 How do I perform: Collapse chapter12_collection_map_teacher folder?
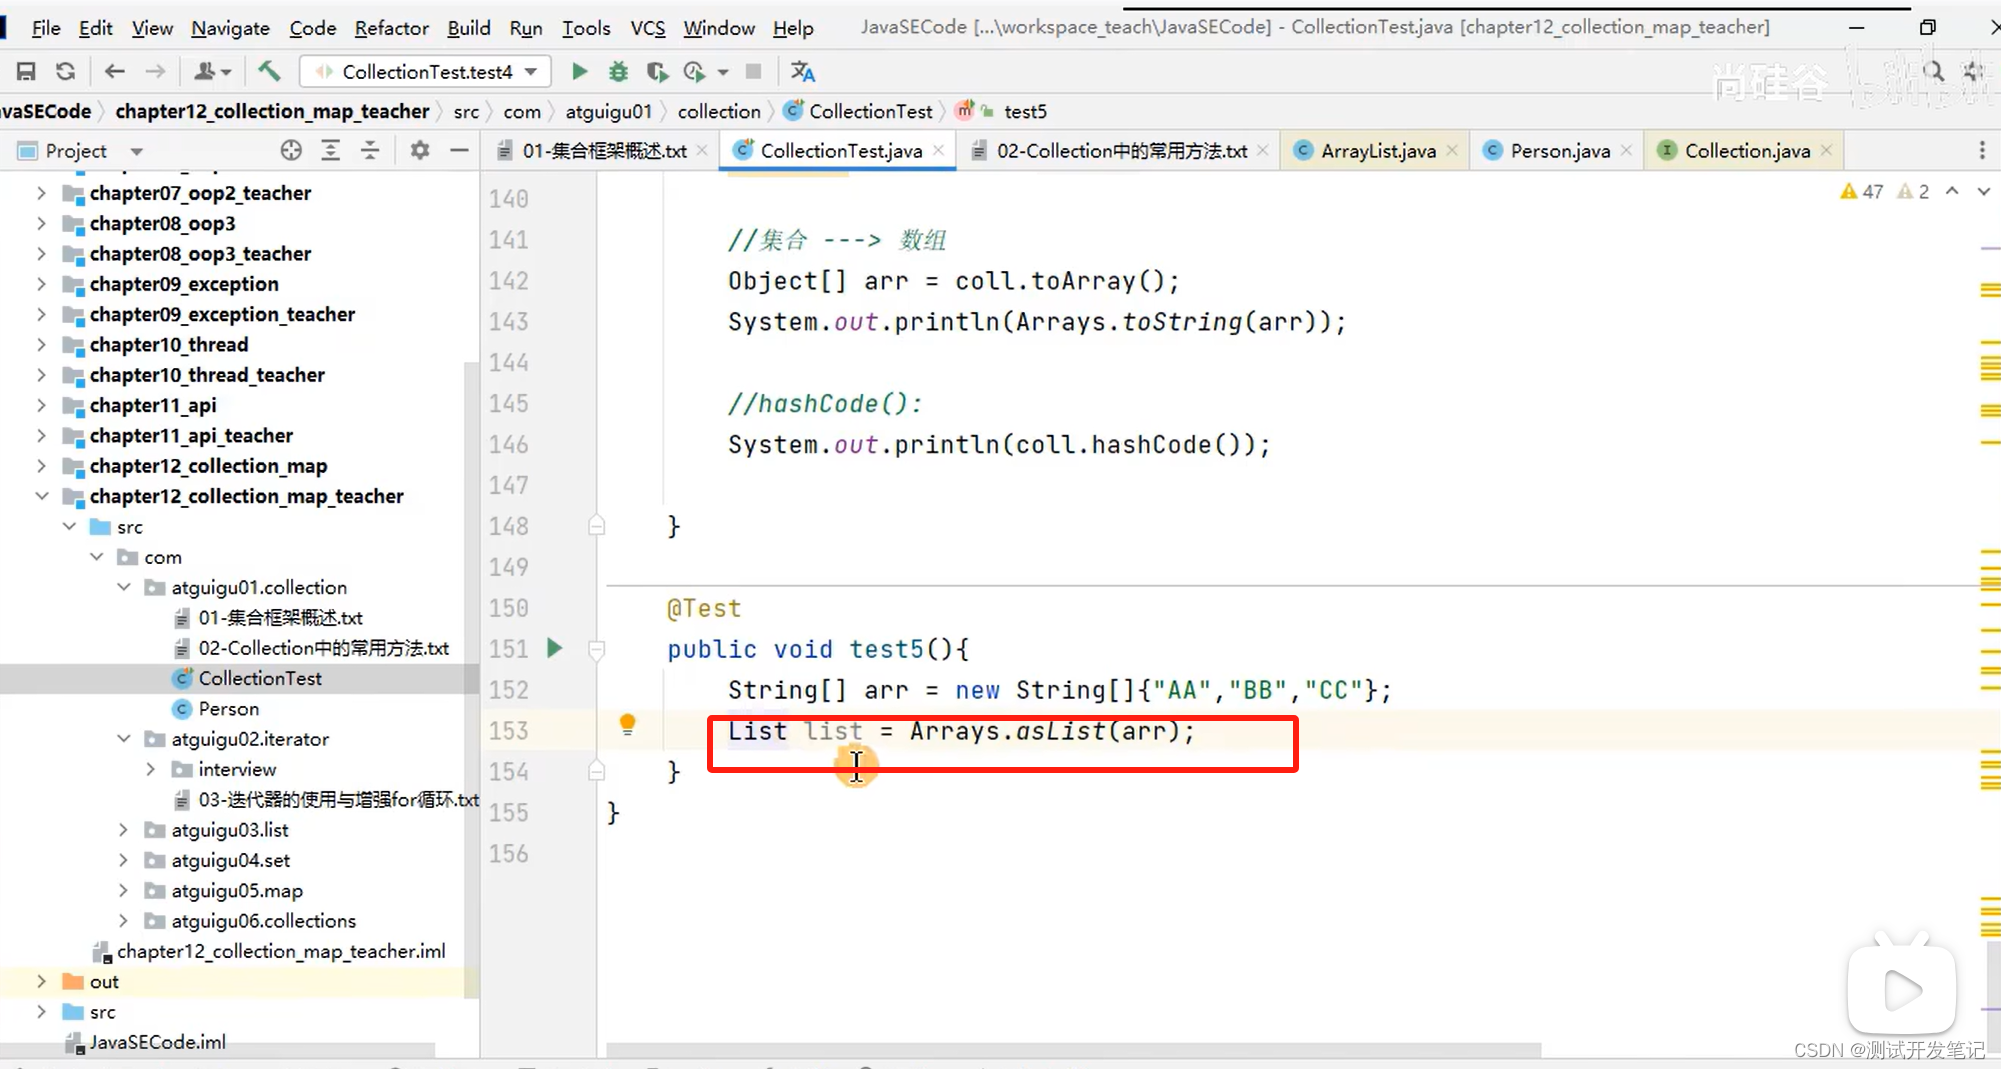[41, 496]
